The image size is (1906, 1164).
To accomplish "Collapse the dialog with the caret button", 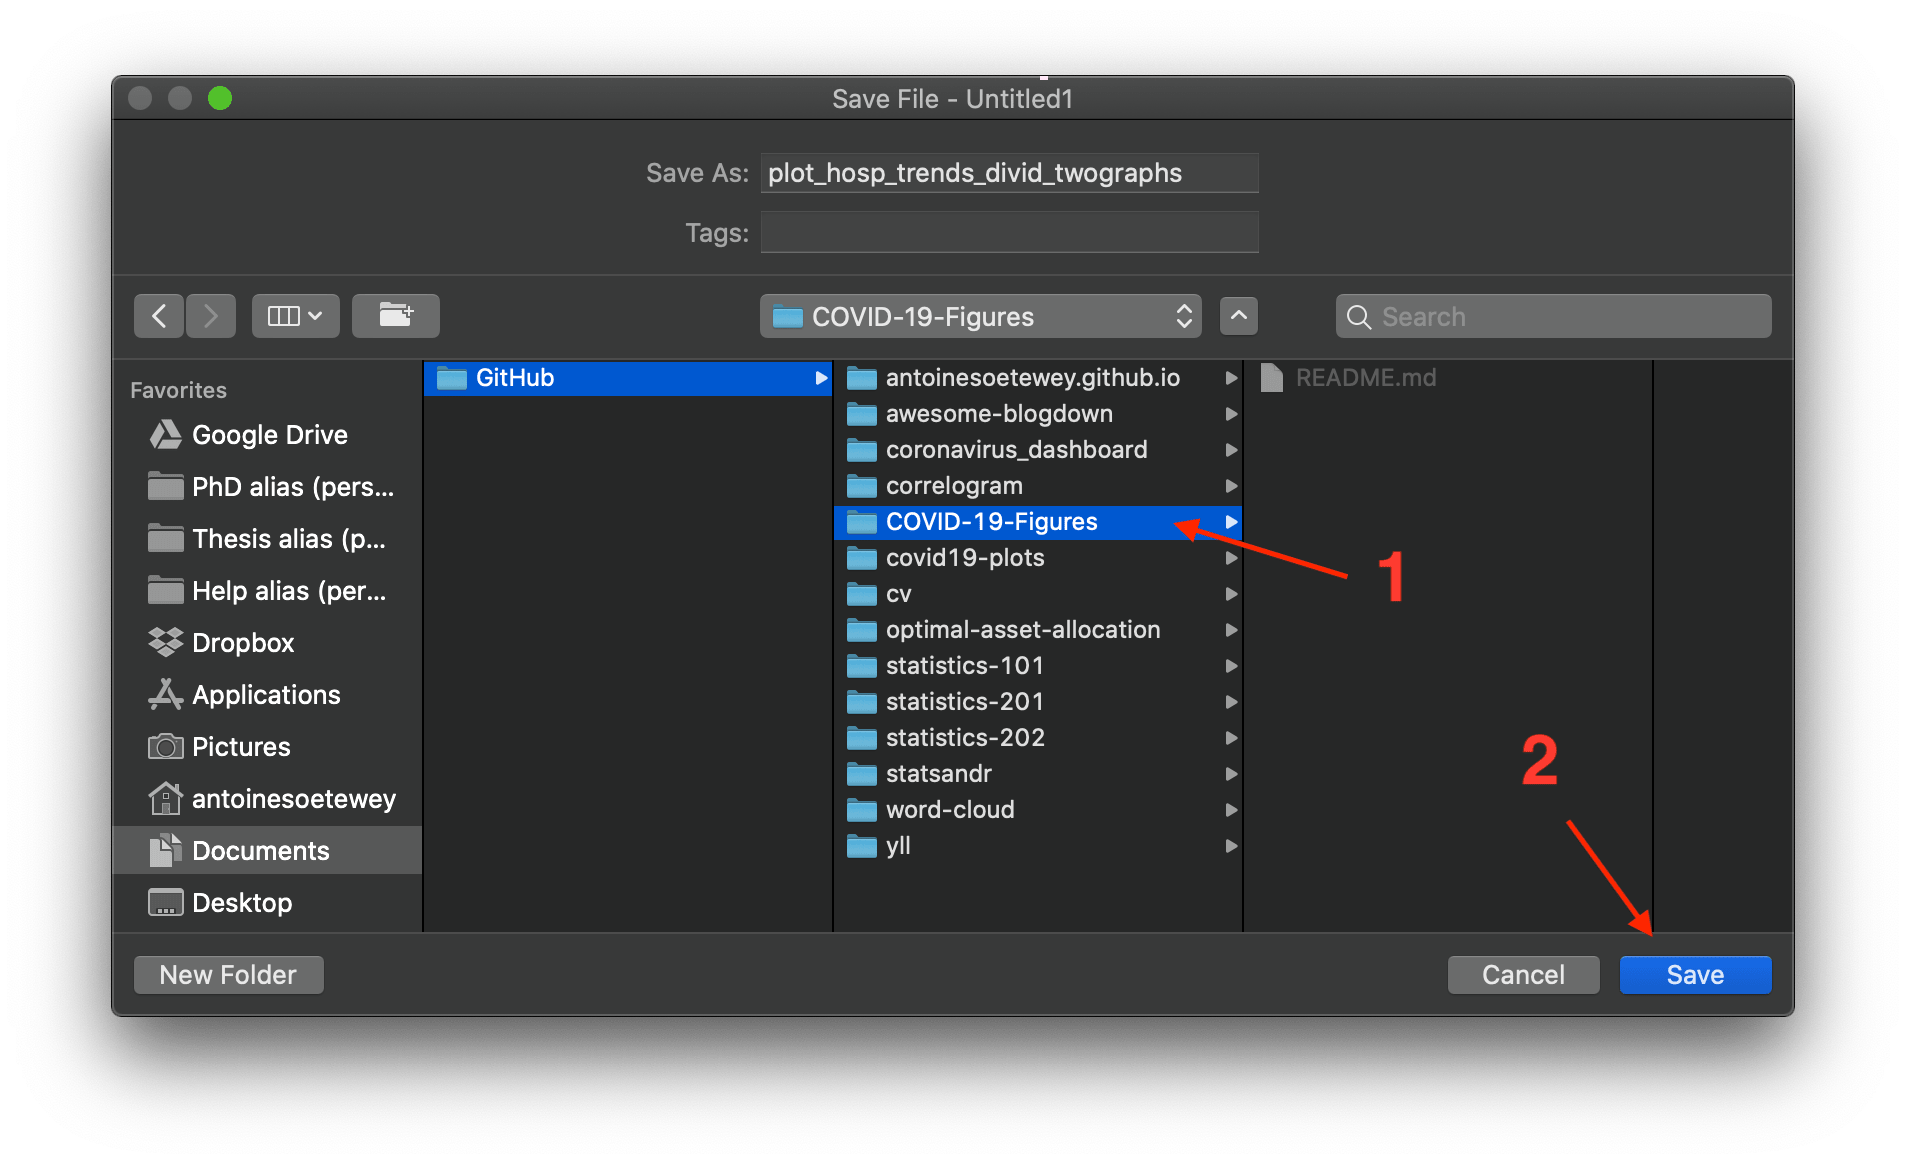I will [1238, 316].
